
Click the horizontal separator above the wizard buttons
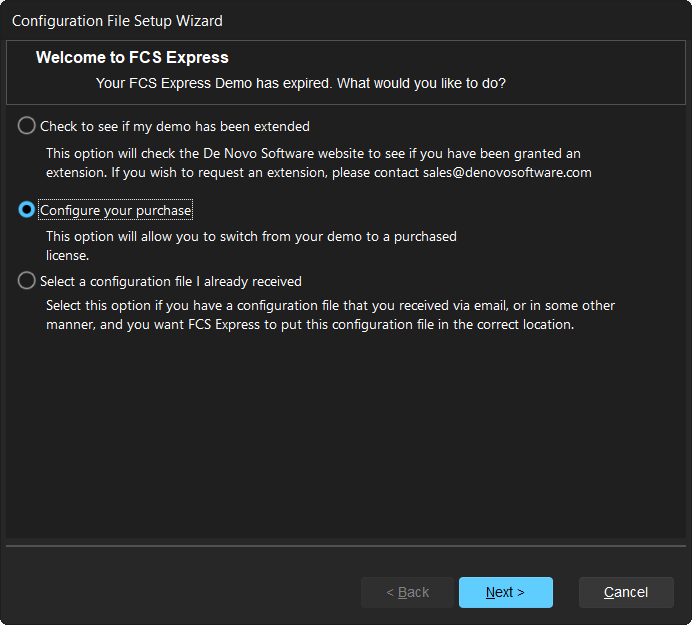click(346, 547)
